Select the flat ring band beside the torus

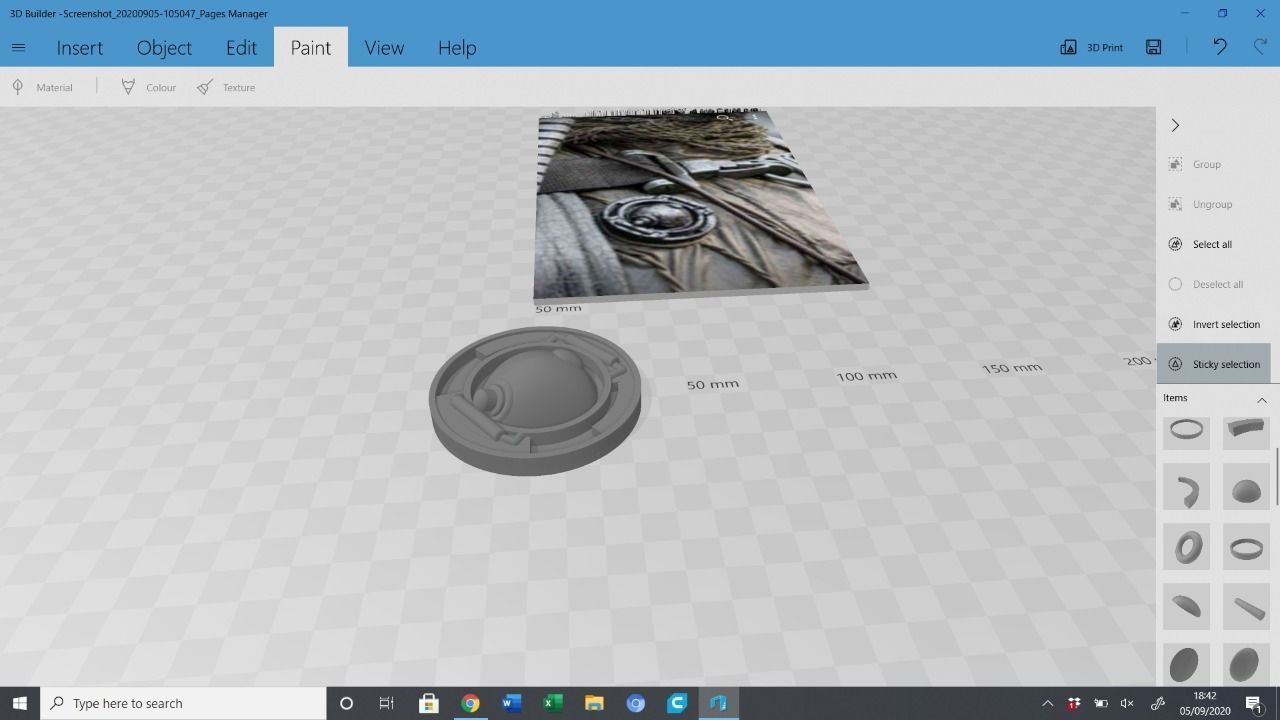tap(1246, 547)
